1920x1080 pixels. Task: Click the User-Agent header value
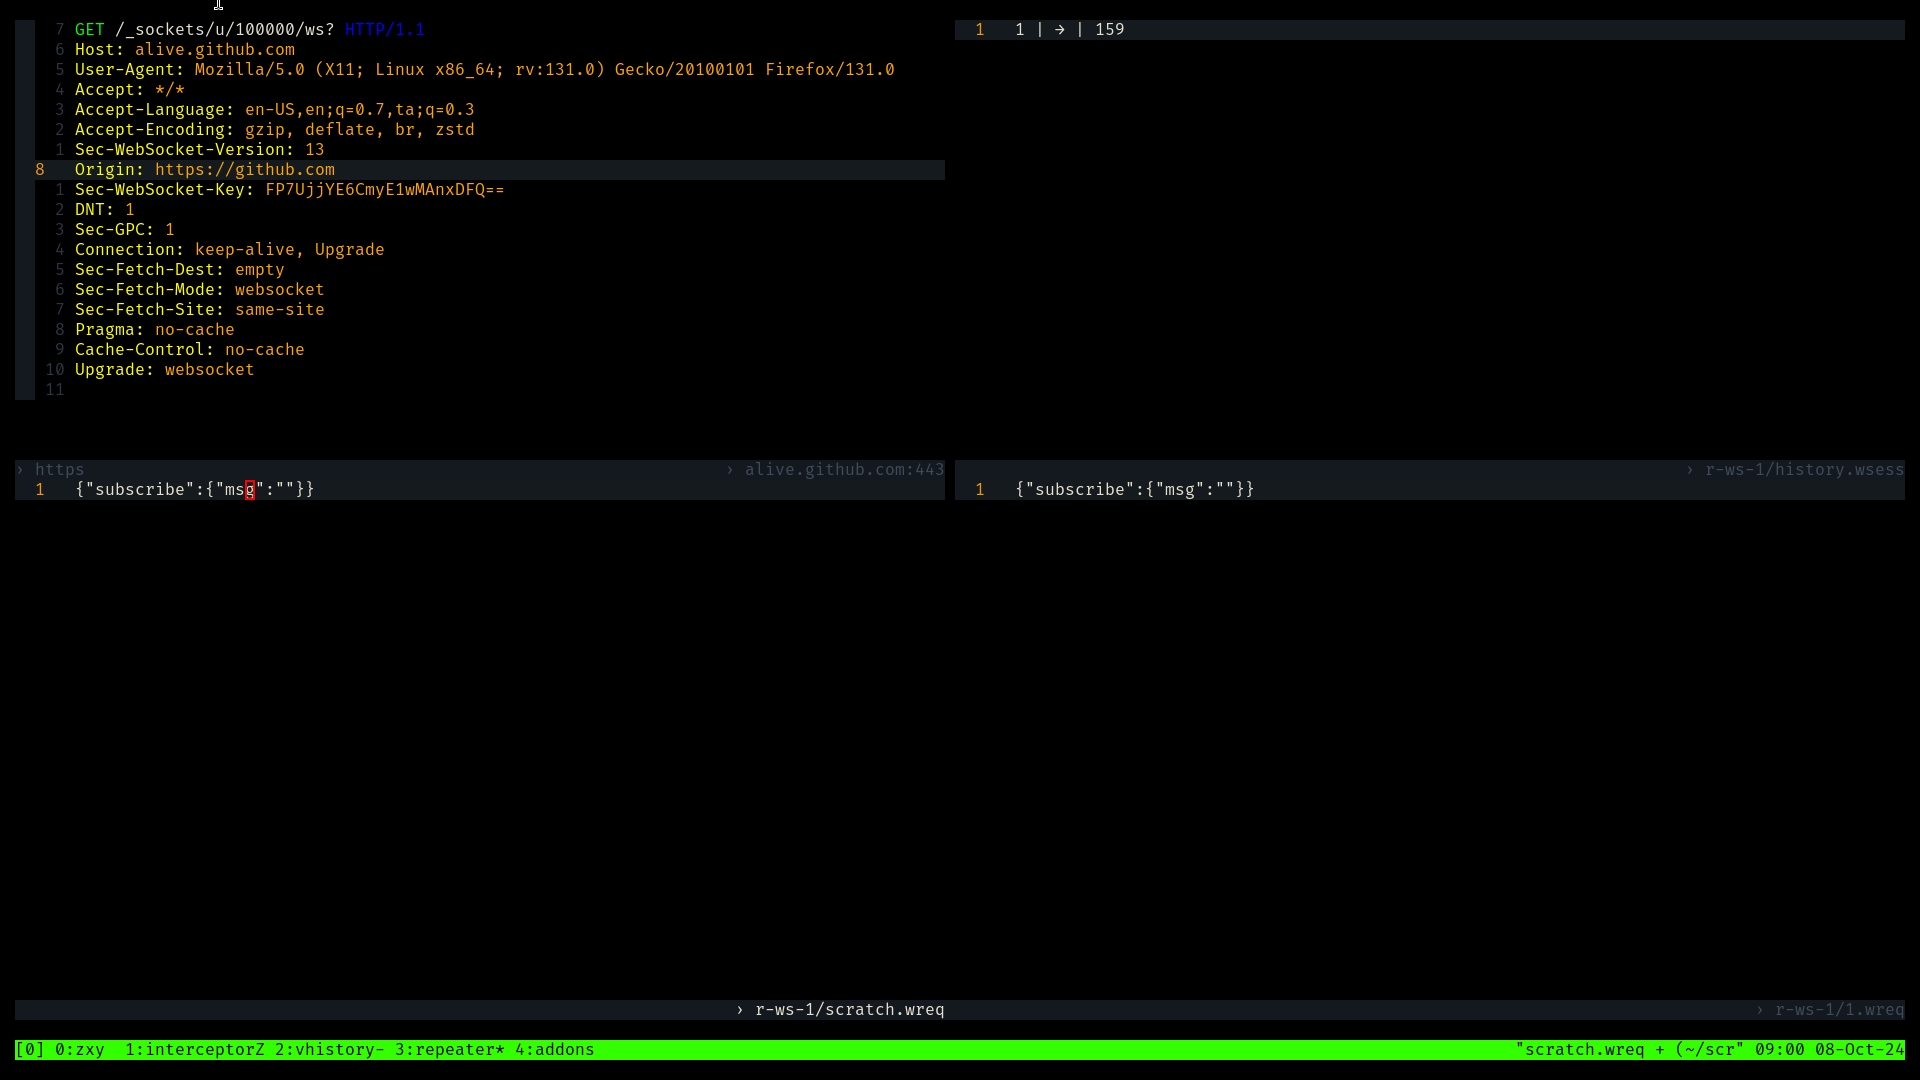[x=544, y=69]
